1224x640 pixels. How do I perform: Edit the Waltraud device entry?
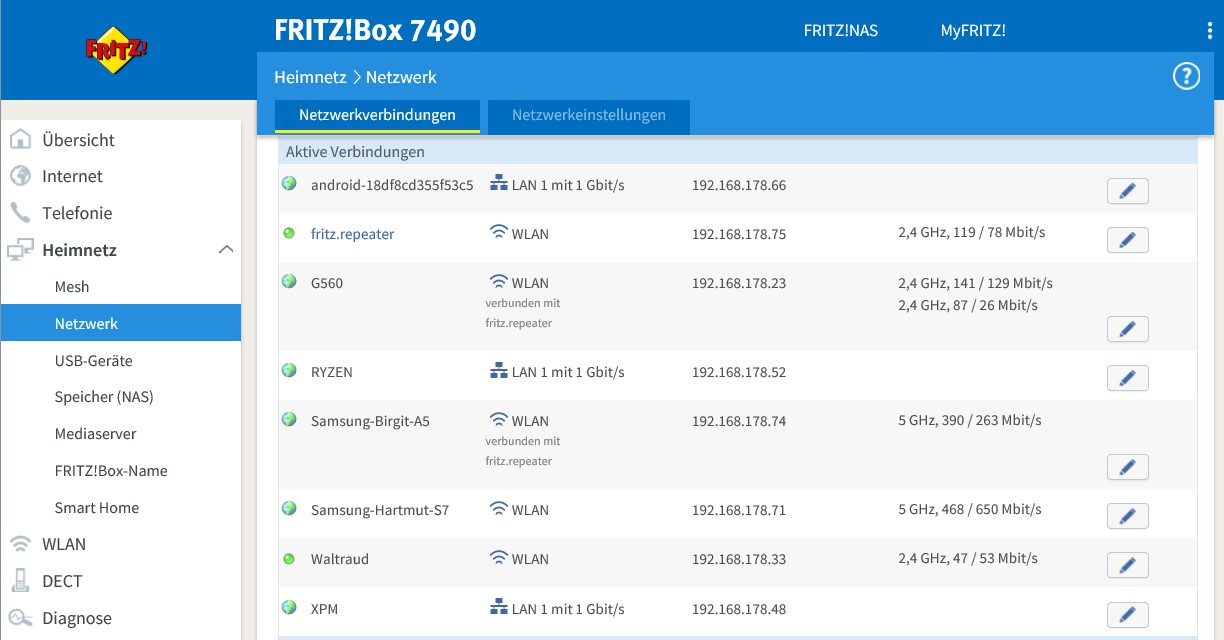[1128, 565]
